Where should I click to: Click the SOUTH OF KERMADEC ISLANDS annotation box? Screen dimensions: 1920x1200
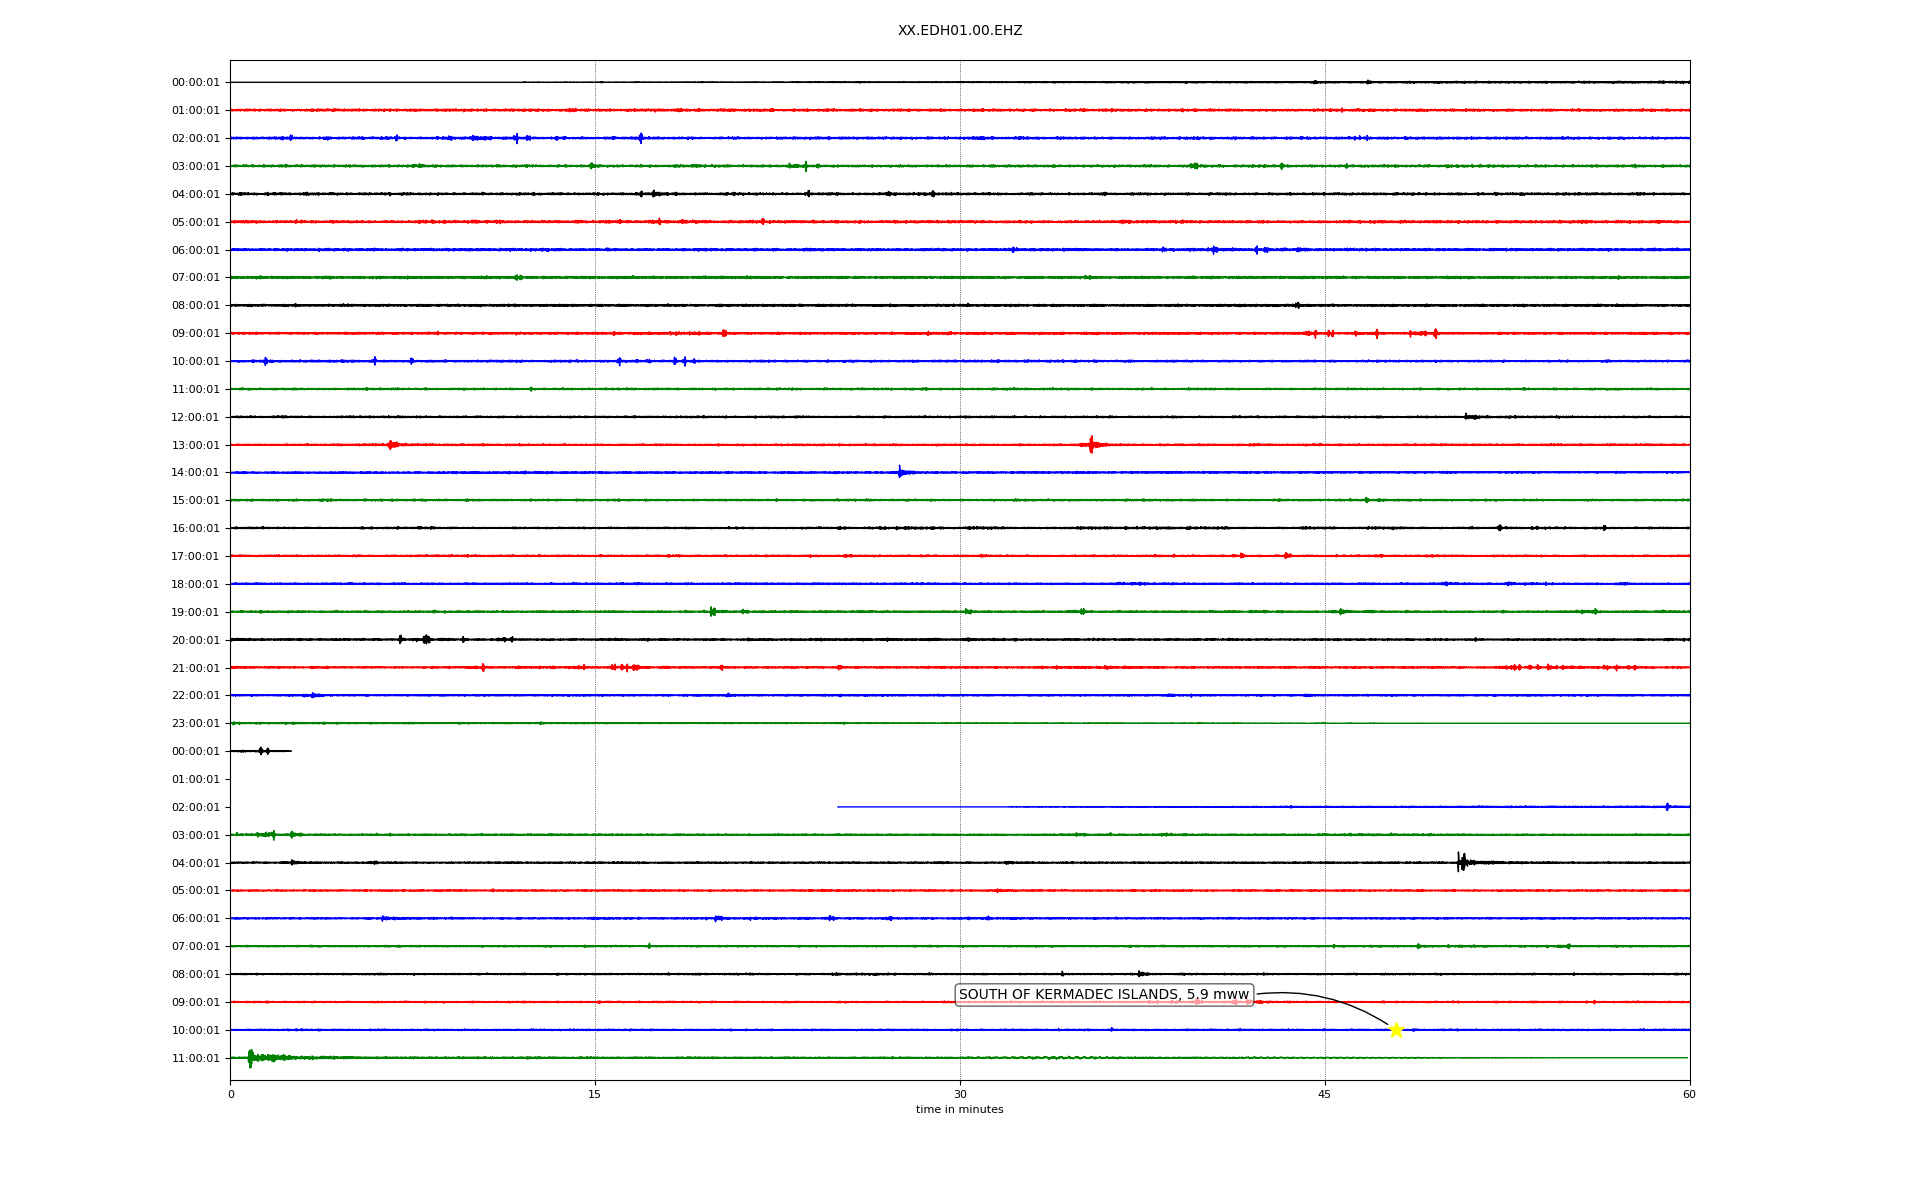(x=1103, y=994)
